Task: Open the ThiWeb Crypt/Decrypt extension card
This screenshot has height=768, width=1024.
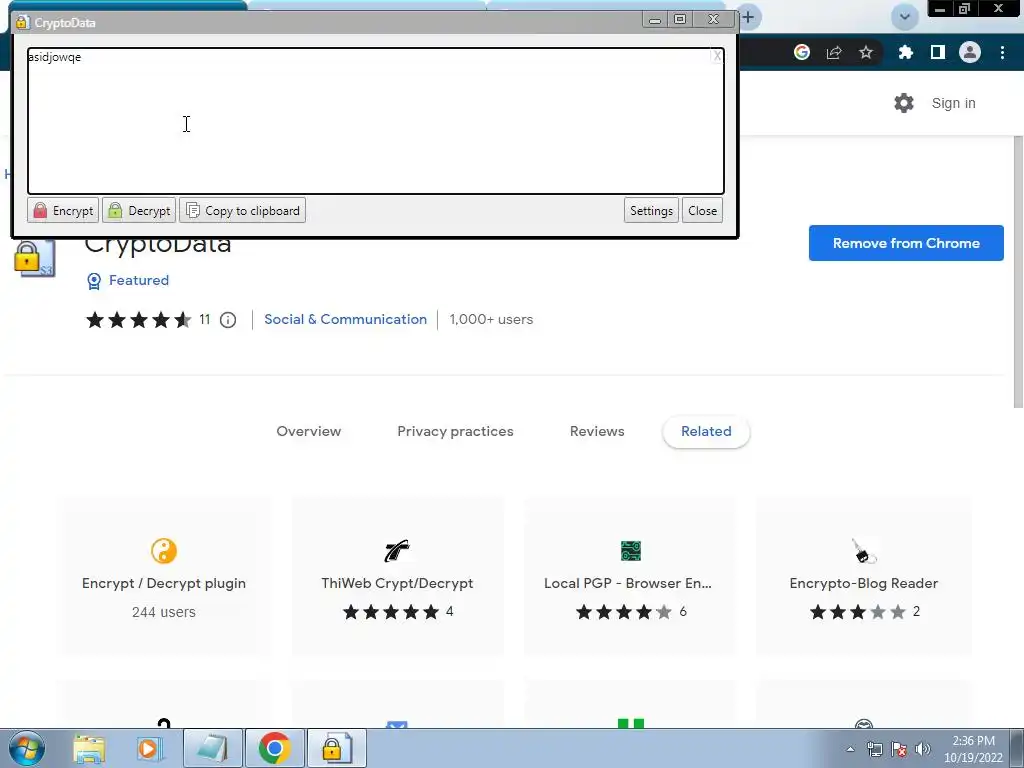Action: pyautogui.click(x=397, y=576)
